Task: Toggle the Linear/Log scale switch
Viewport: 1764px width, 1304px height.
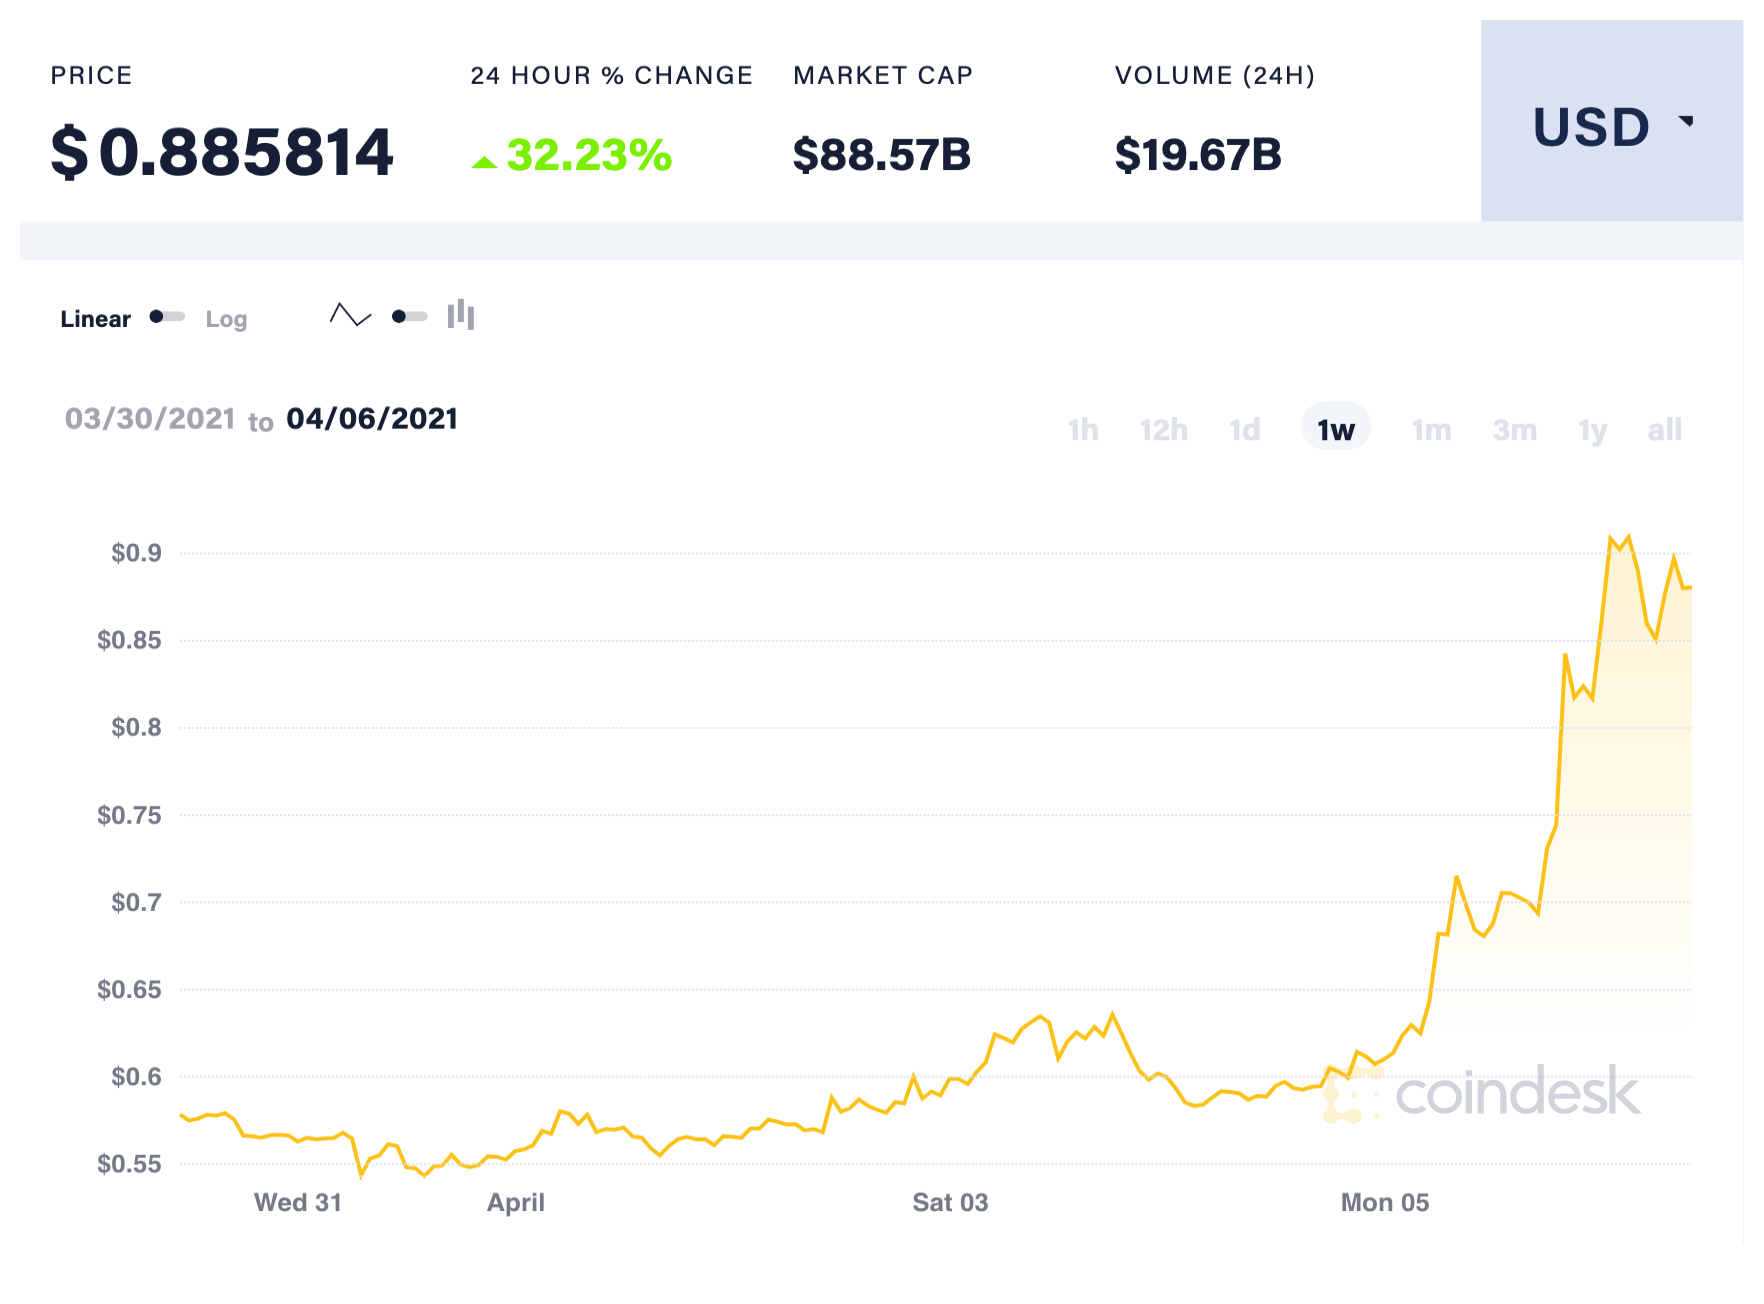Action: (167, 317)
